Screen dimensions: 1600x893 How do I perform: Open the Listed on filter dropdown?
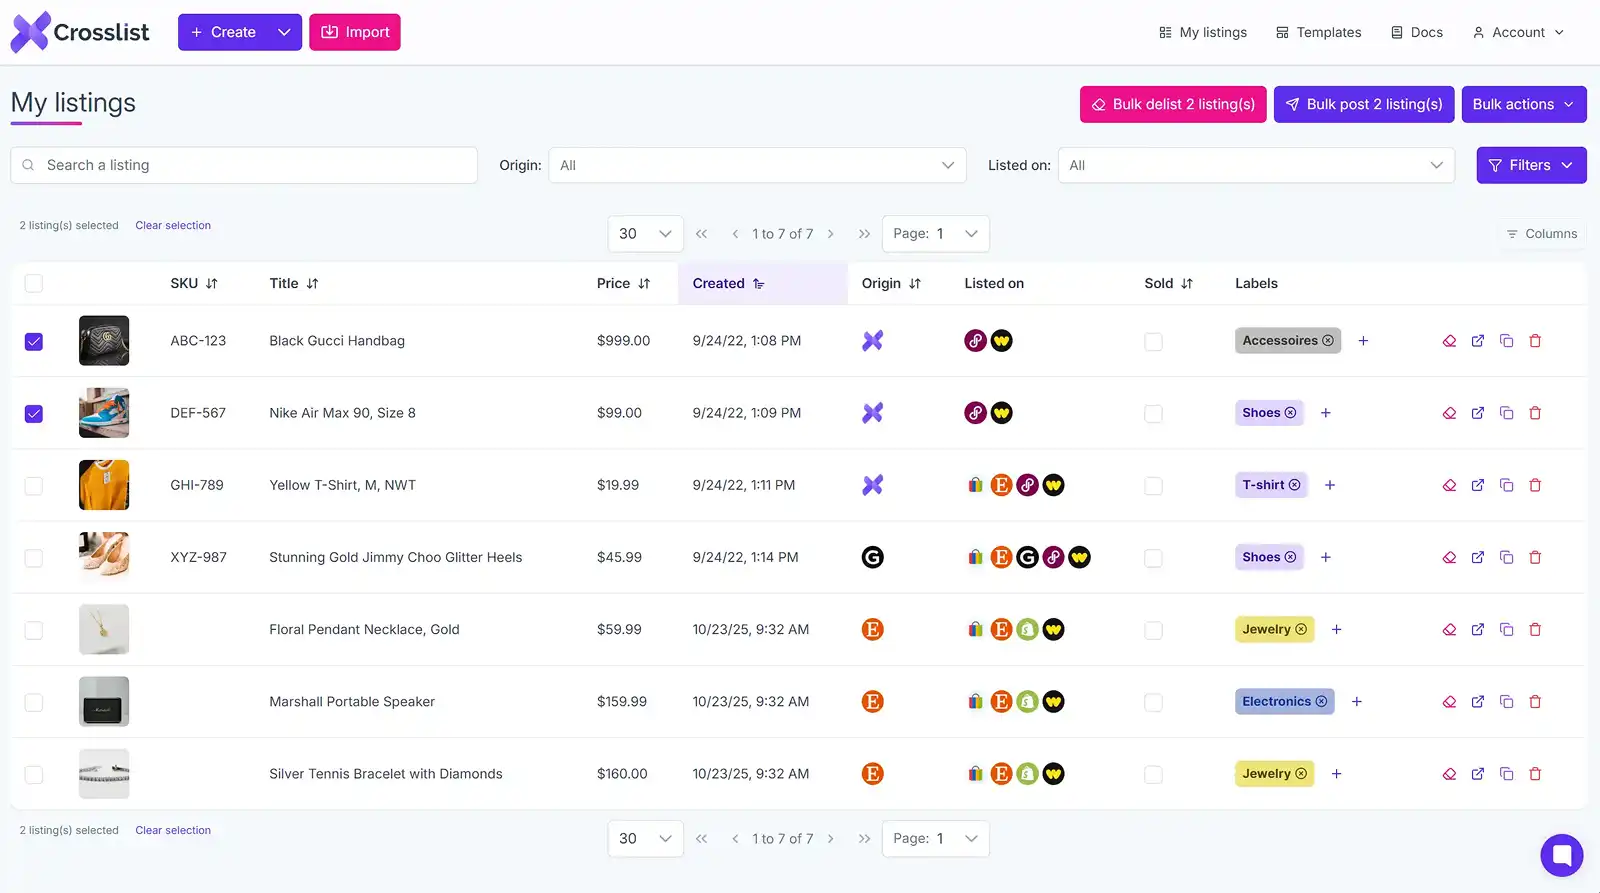(1256, 165)
